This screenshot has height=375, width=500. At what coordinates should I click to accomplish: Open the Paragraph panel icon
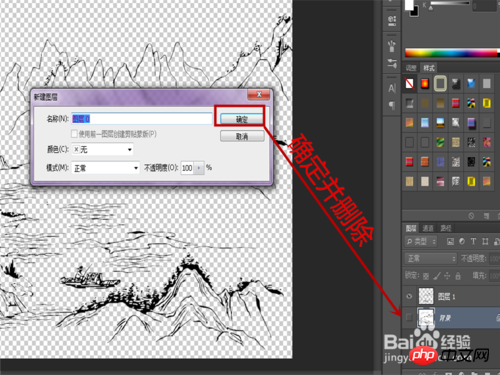(392, 105)
